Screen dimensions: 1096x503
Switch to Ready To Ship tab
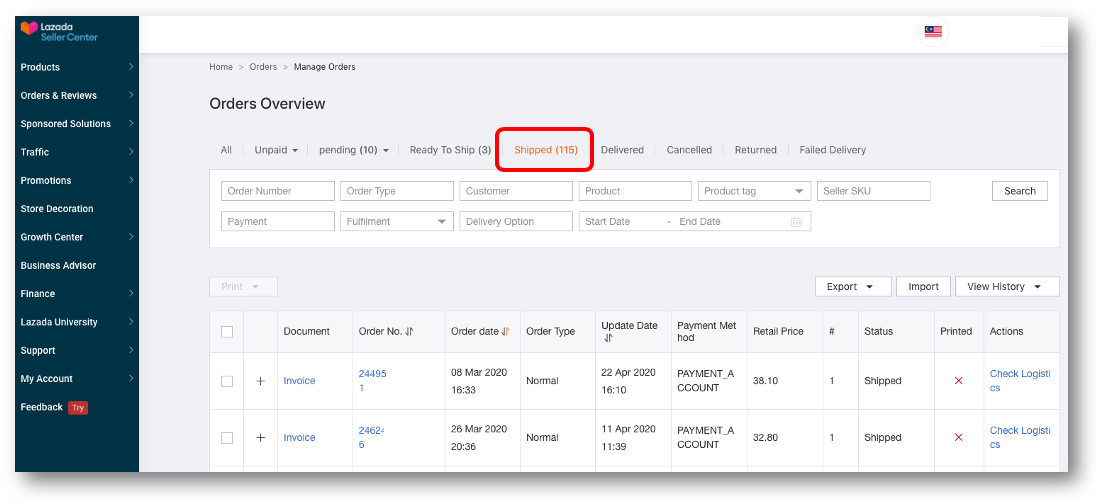[450, 150]
